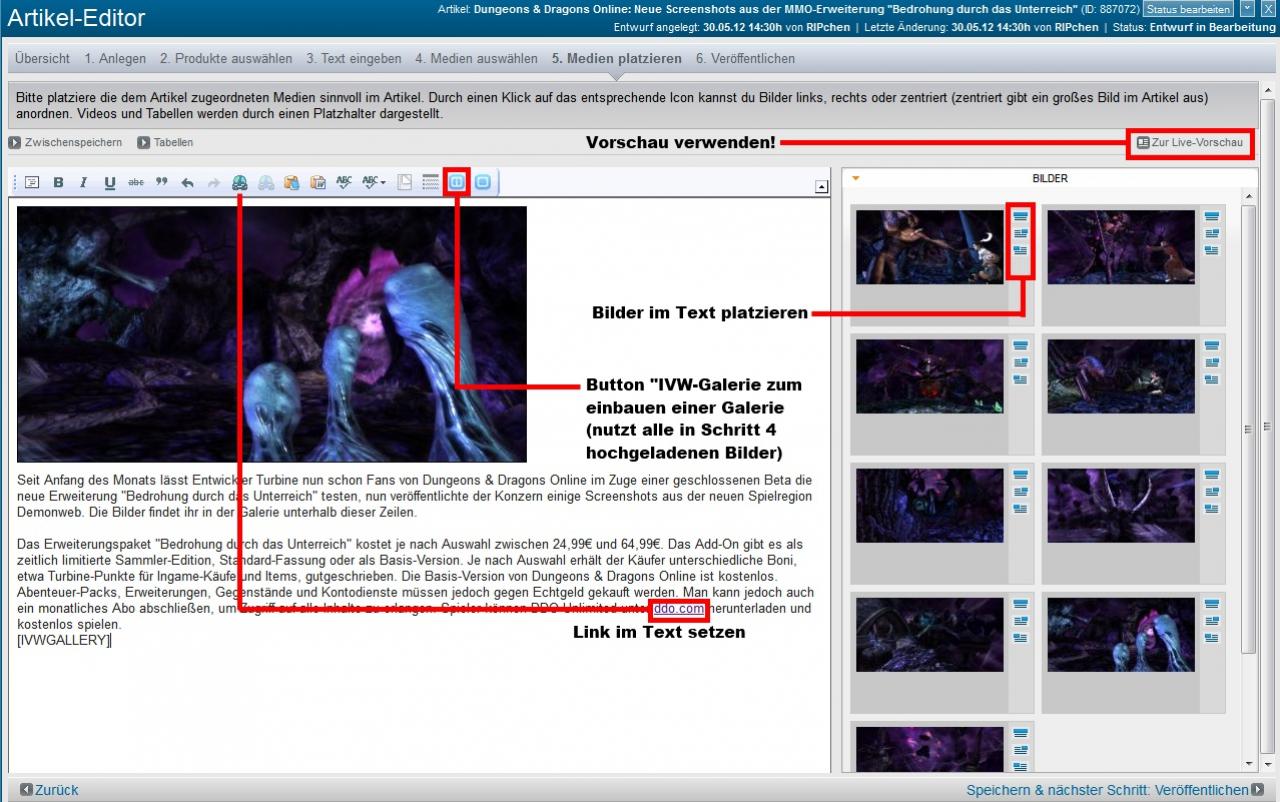Toggle italic formatting in editor toolbar
1280x802 pixels.
(83, 183)
